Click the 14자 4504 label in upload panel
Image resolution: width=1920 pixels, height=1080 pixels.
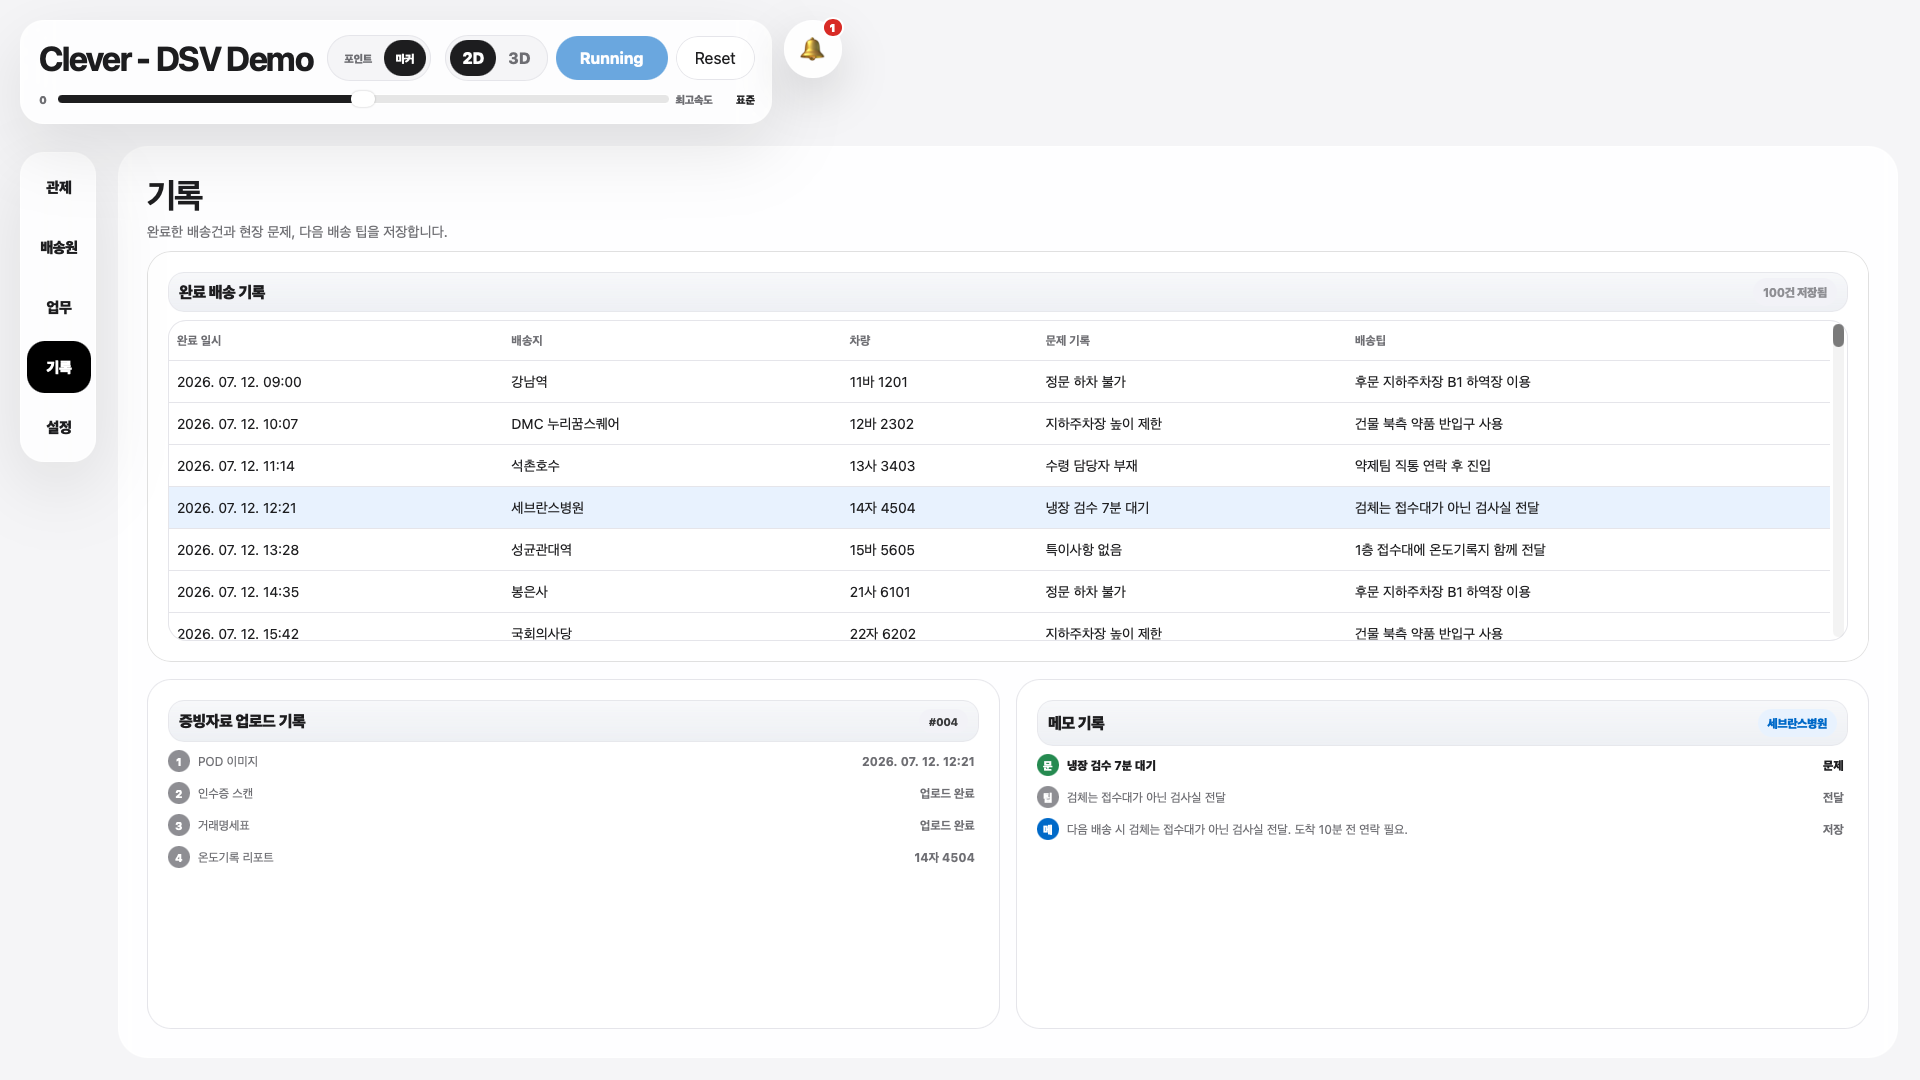pos(944,858)
